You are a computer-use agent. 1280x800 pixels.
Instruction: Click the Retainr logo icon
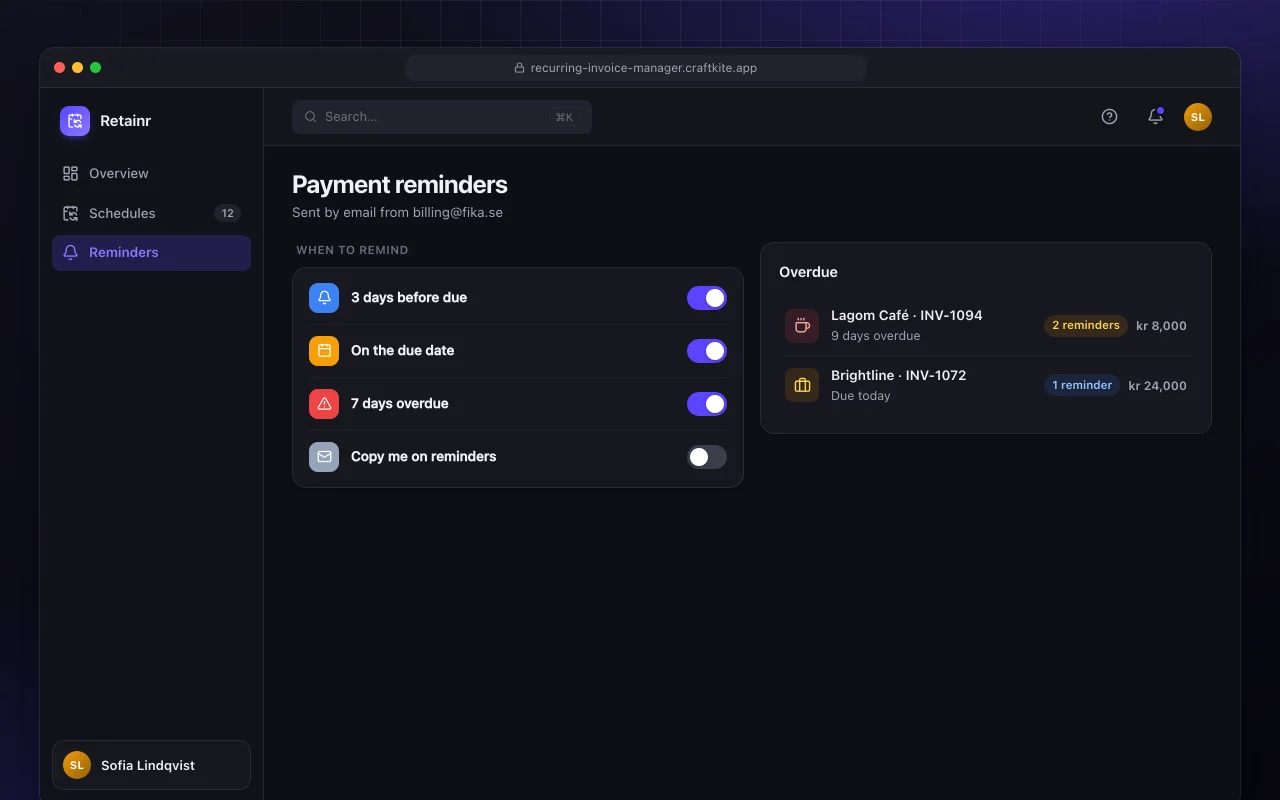(x=75, y=121)
